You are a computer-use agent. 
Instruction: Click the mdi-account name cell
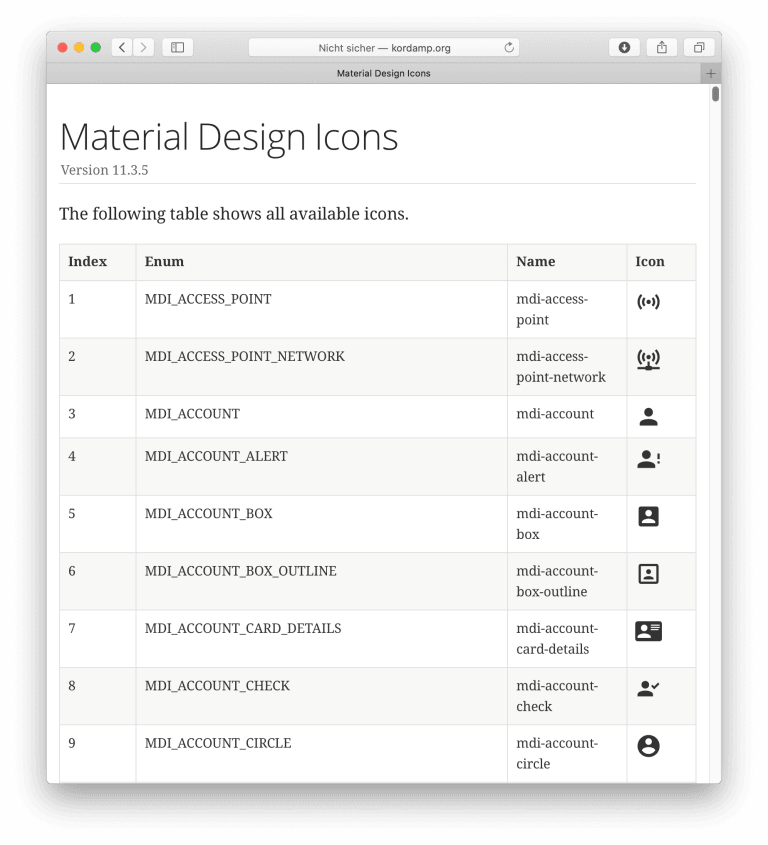[567, 417]
